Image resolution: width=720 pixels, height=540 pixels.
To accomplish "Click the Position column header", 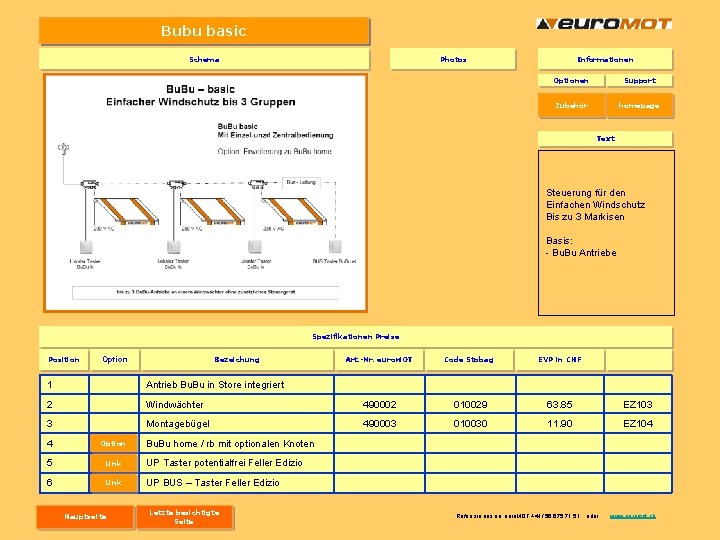I will (x=64, y=360).
